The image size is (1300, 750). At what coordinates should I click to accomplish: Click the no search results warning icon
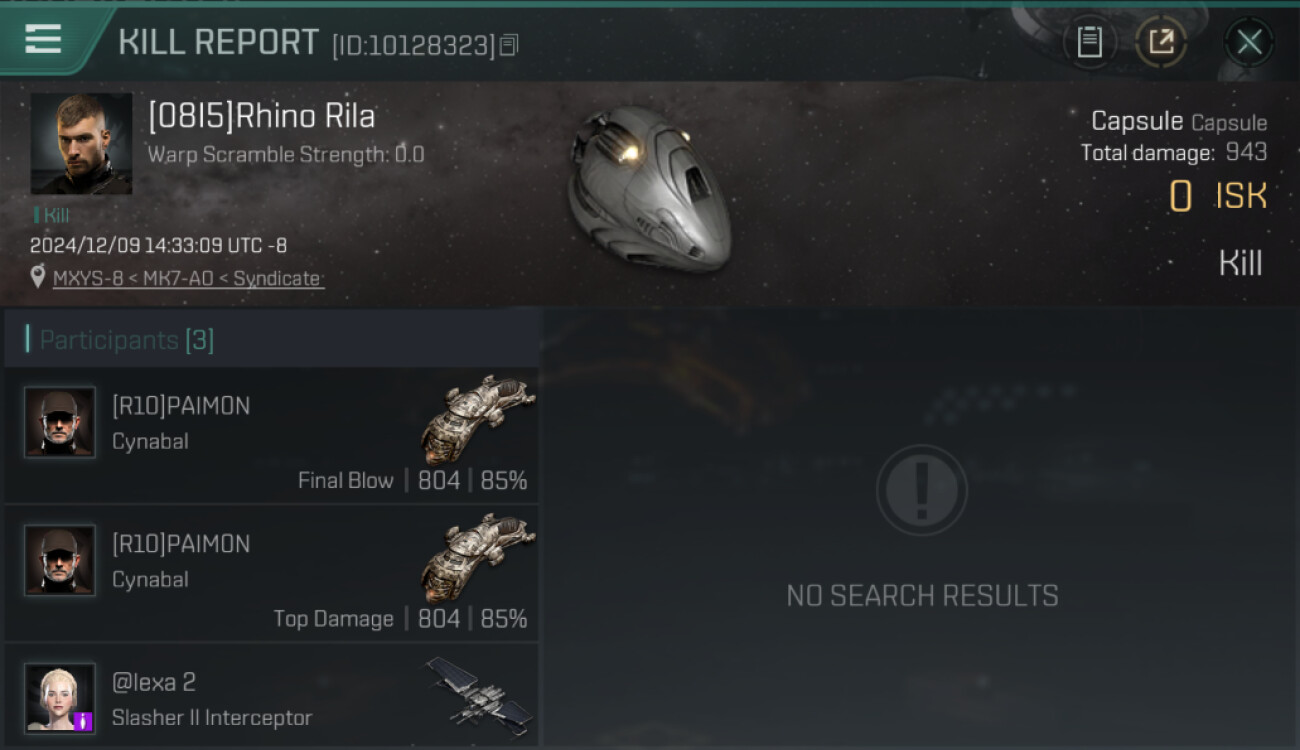tap(921, 490)
